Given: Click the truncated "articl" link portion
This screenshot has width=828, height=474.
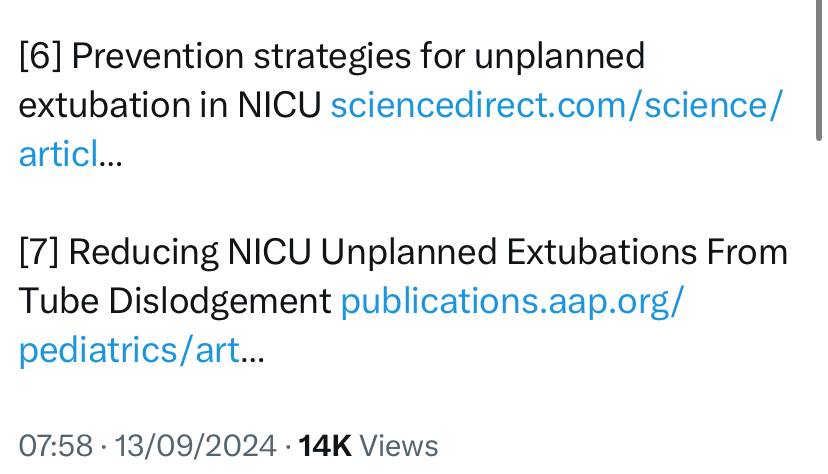Looking at the screenshot, I should tap(58, 154).
